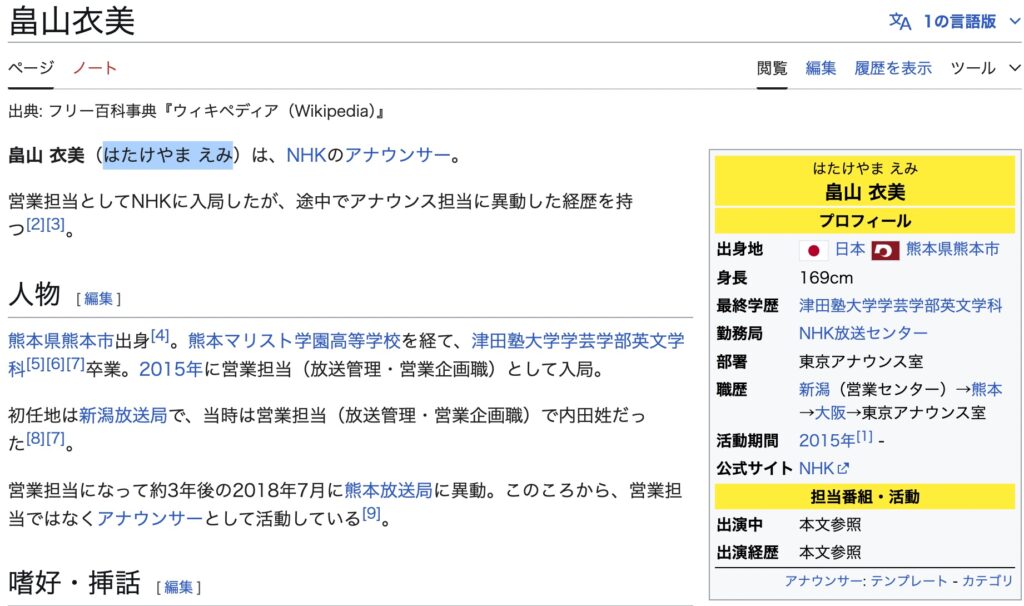Follow the NHK link in intro sentence
The height and width of the screenshot is (606, 1024).
coord(306,155)
